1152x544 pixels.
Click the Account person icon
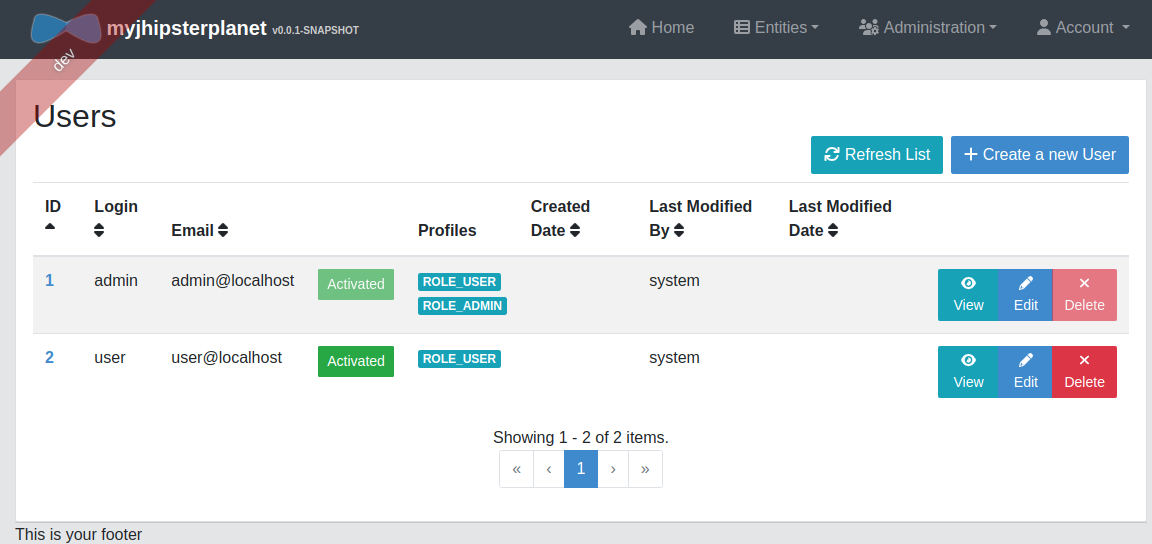[1043, 28]
